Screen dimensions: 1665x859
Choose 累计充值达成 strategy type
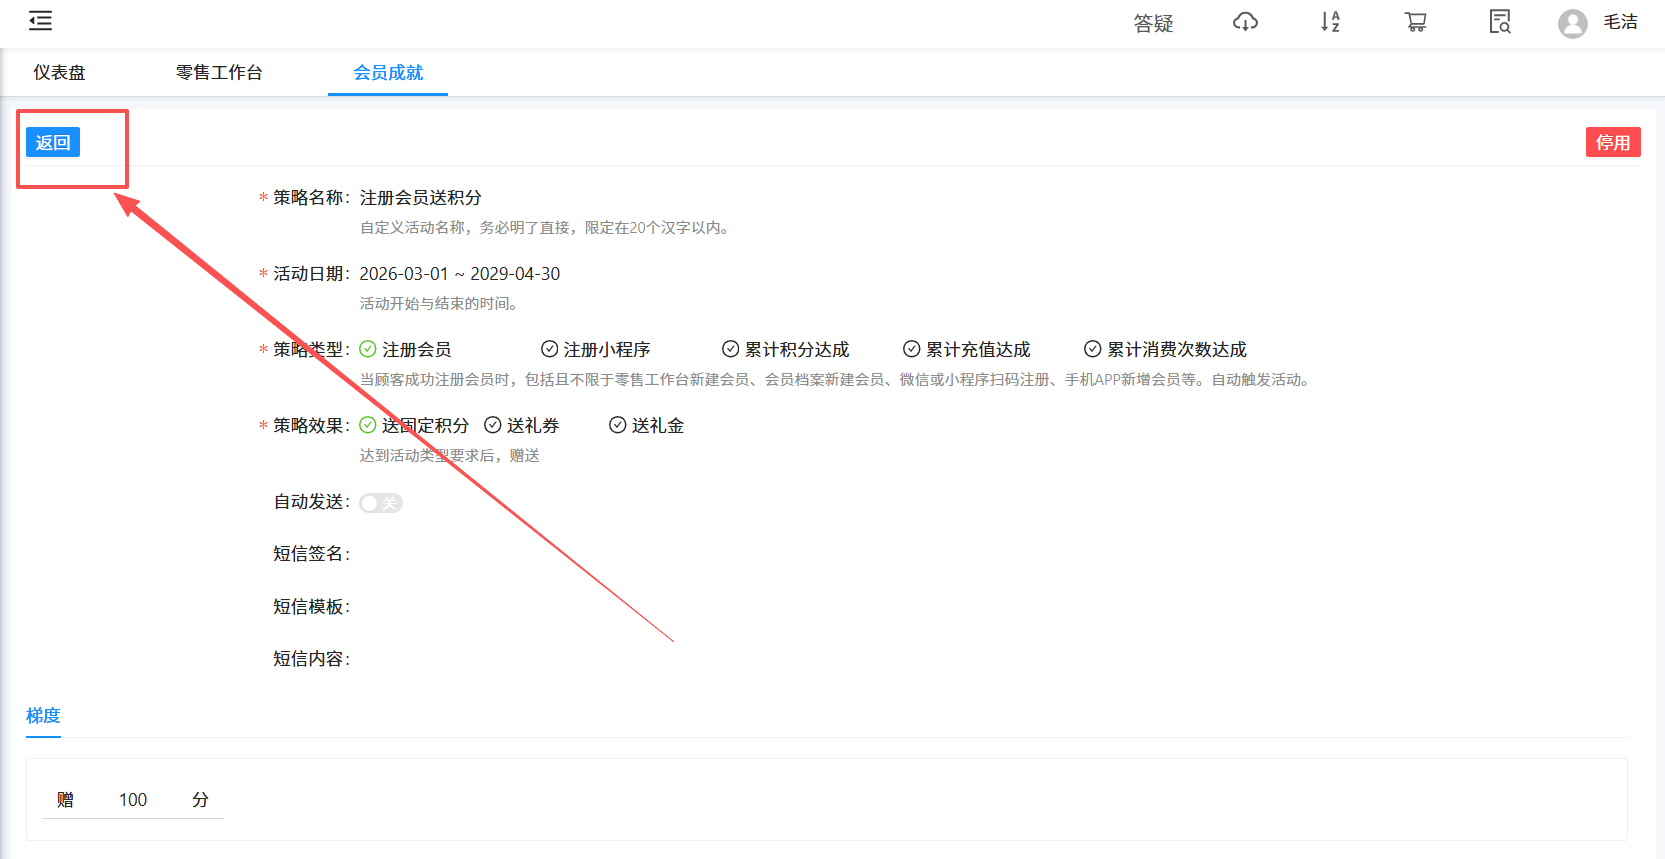pos(967,349)
